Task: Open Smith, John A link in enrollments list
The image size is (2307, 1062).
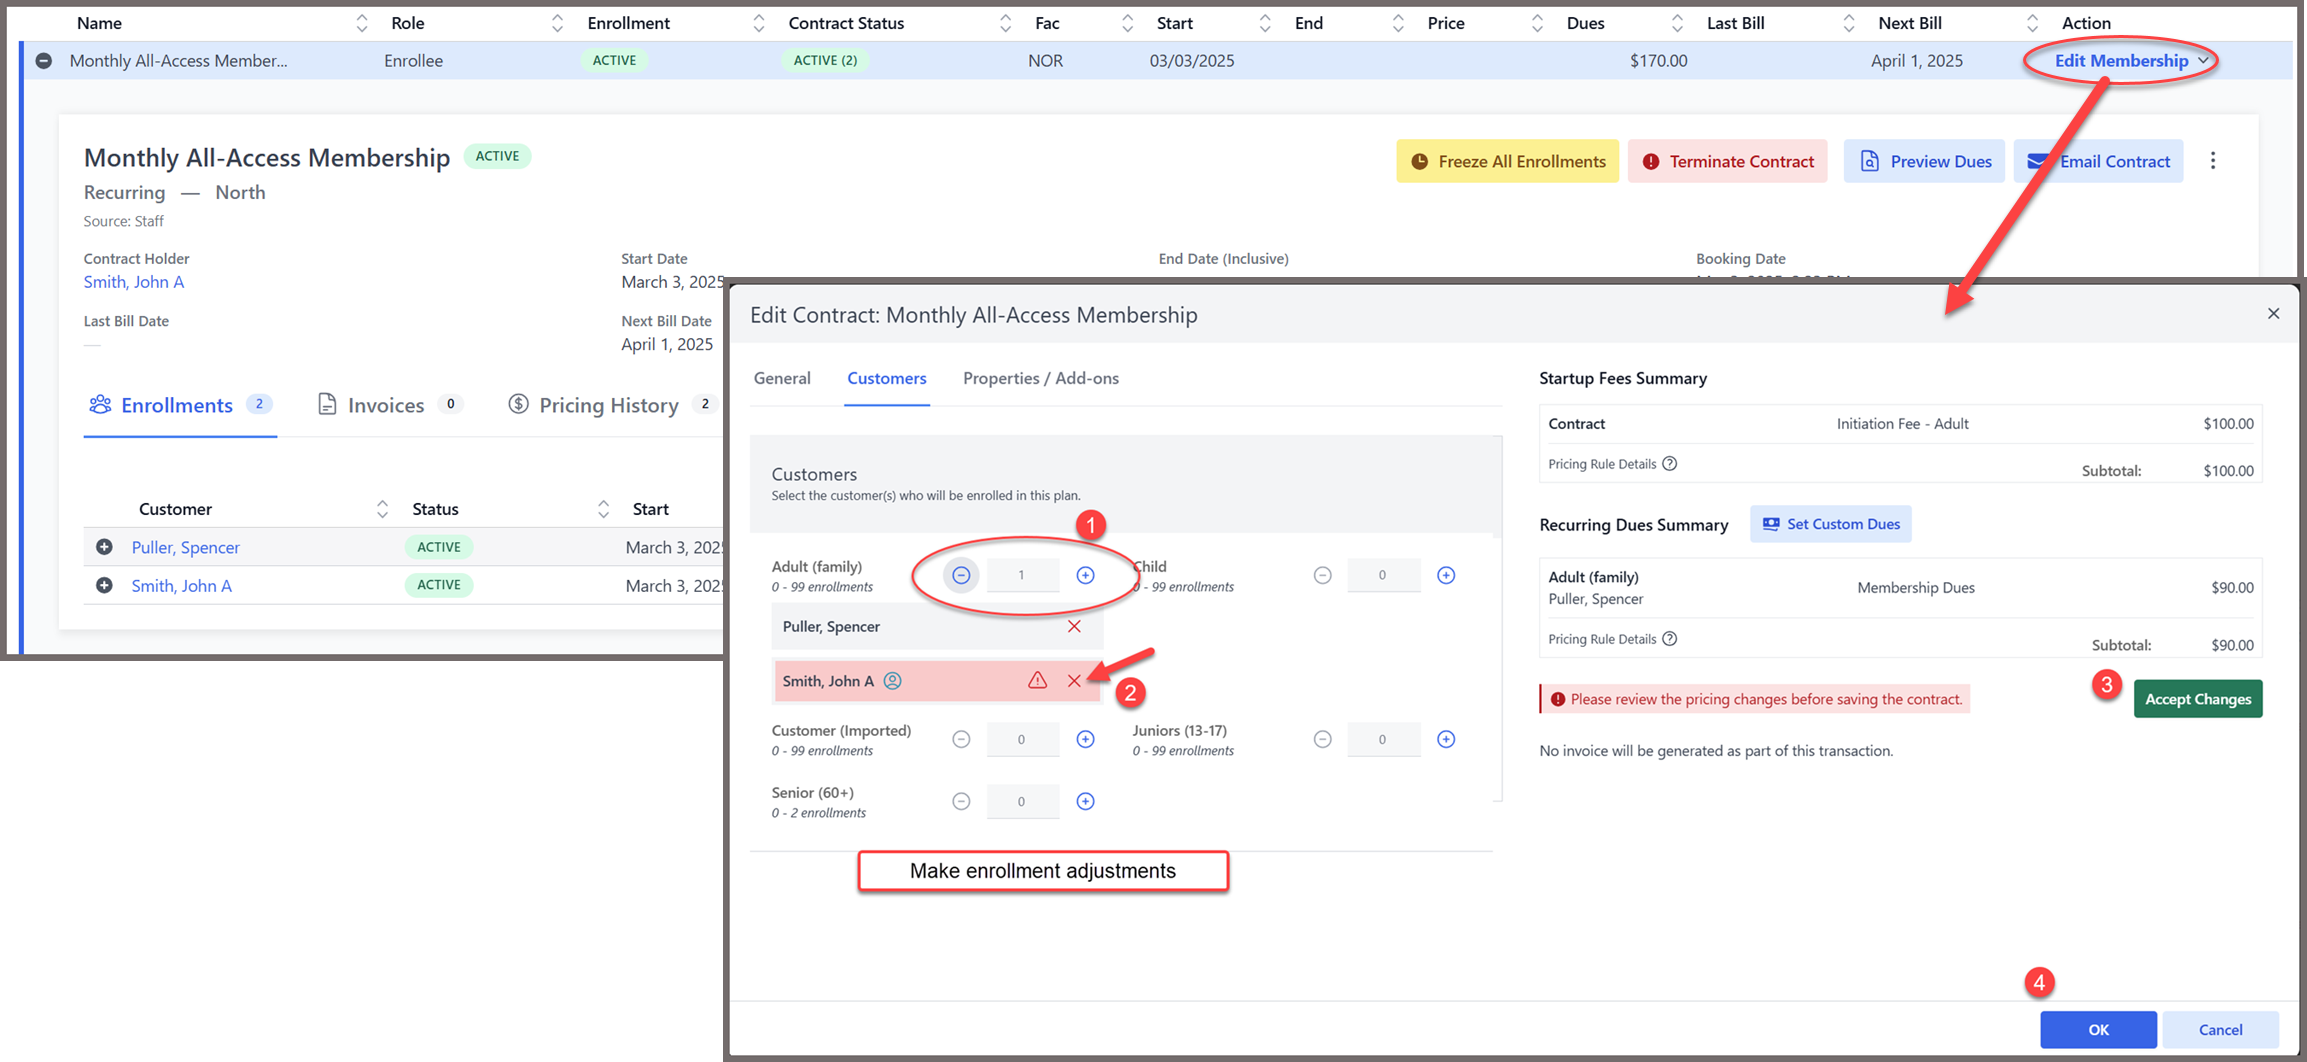Action: [x=182, y=585]
